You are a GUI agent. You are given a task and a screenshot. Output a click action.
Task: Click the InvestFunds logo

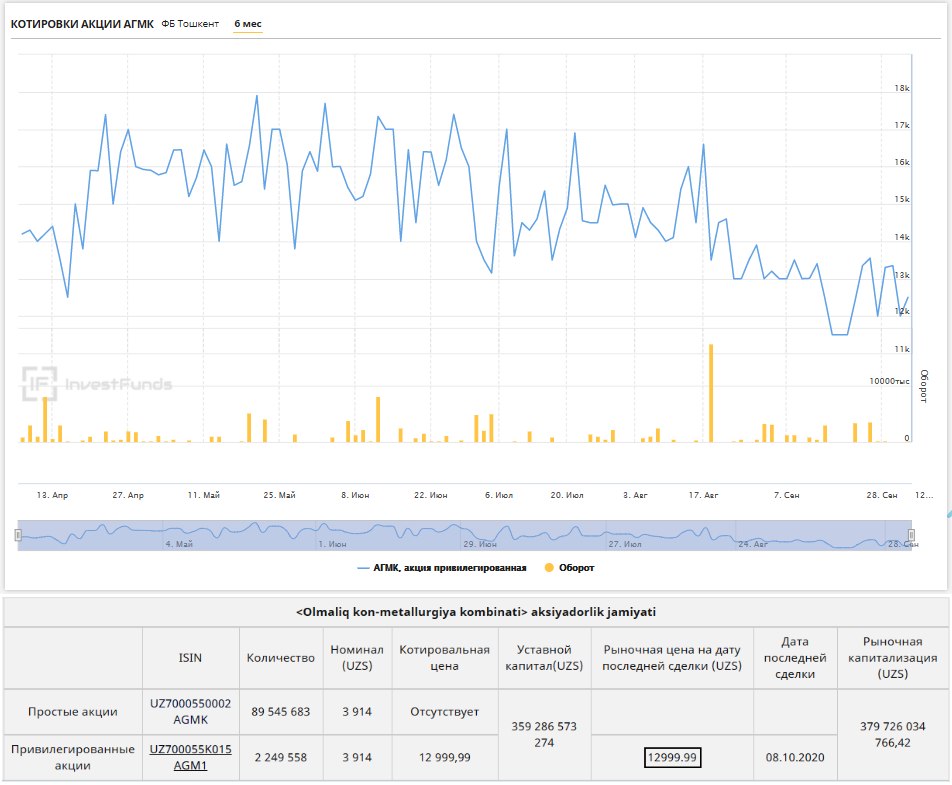97,384
